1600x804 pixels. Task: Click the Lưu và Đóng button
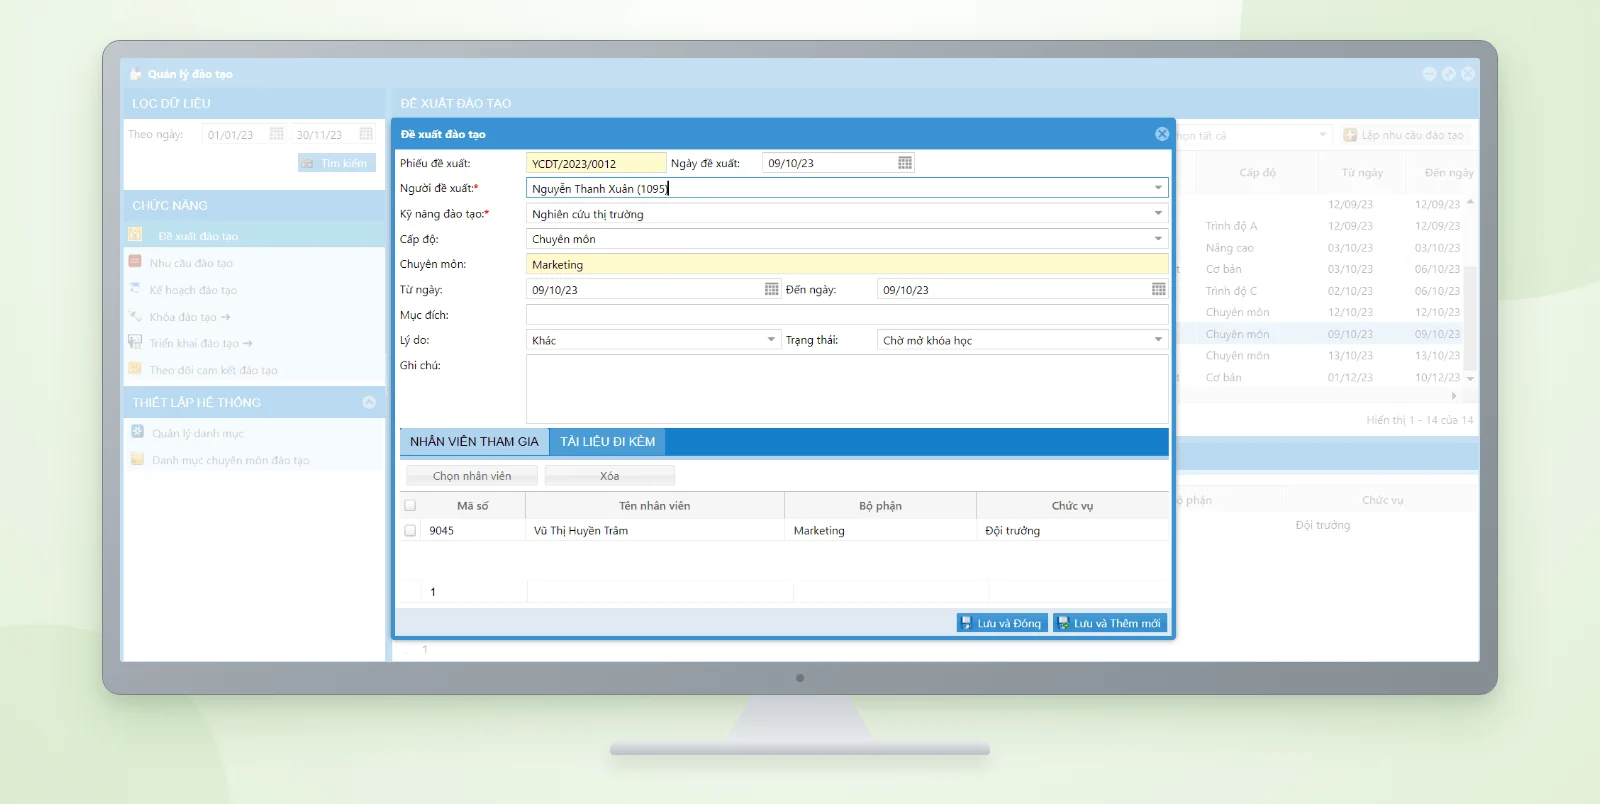[x=1001, y=623]
